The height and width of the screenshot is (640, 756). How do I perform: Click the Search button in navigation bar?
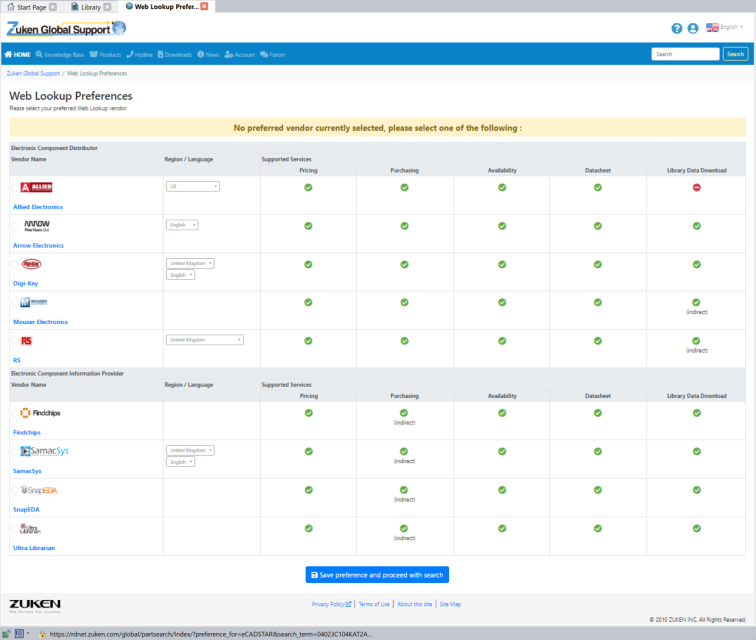click(735, 54)
